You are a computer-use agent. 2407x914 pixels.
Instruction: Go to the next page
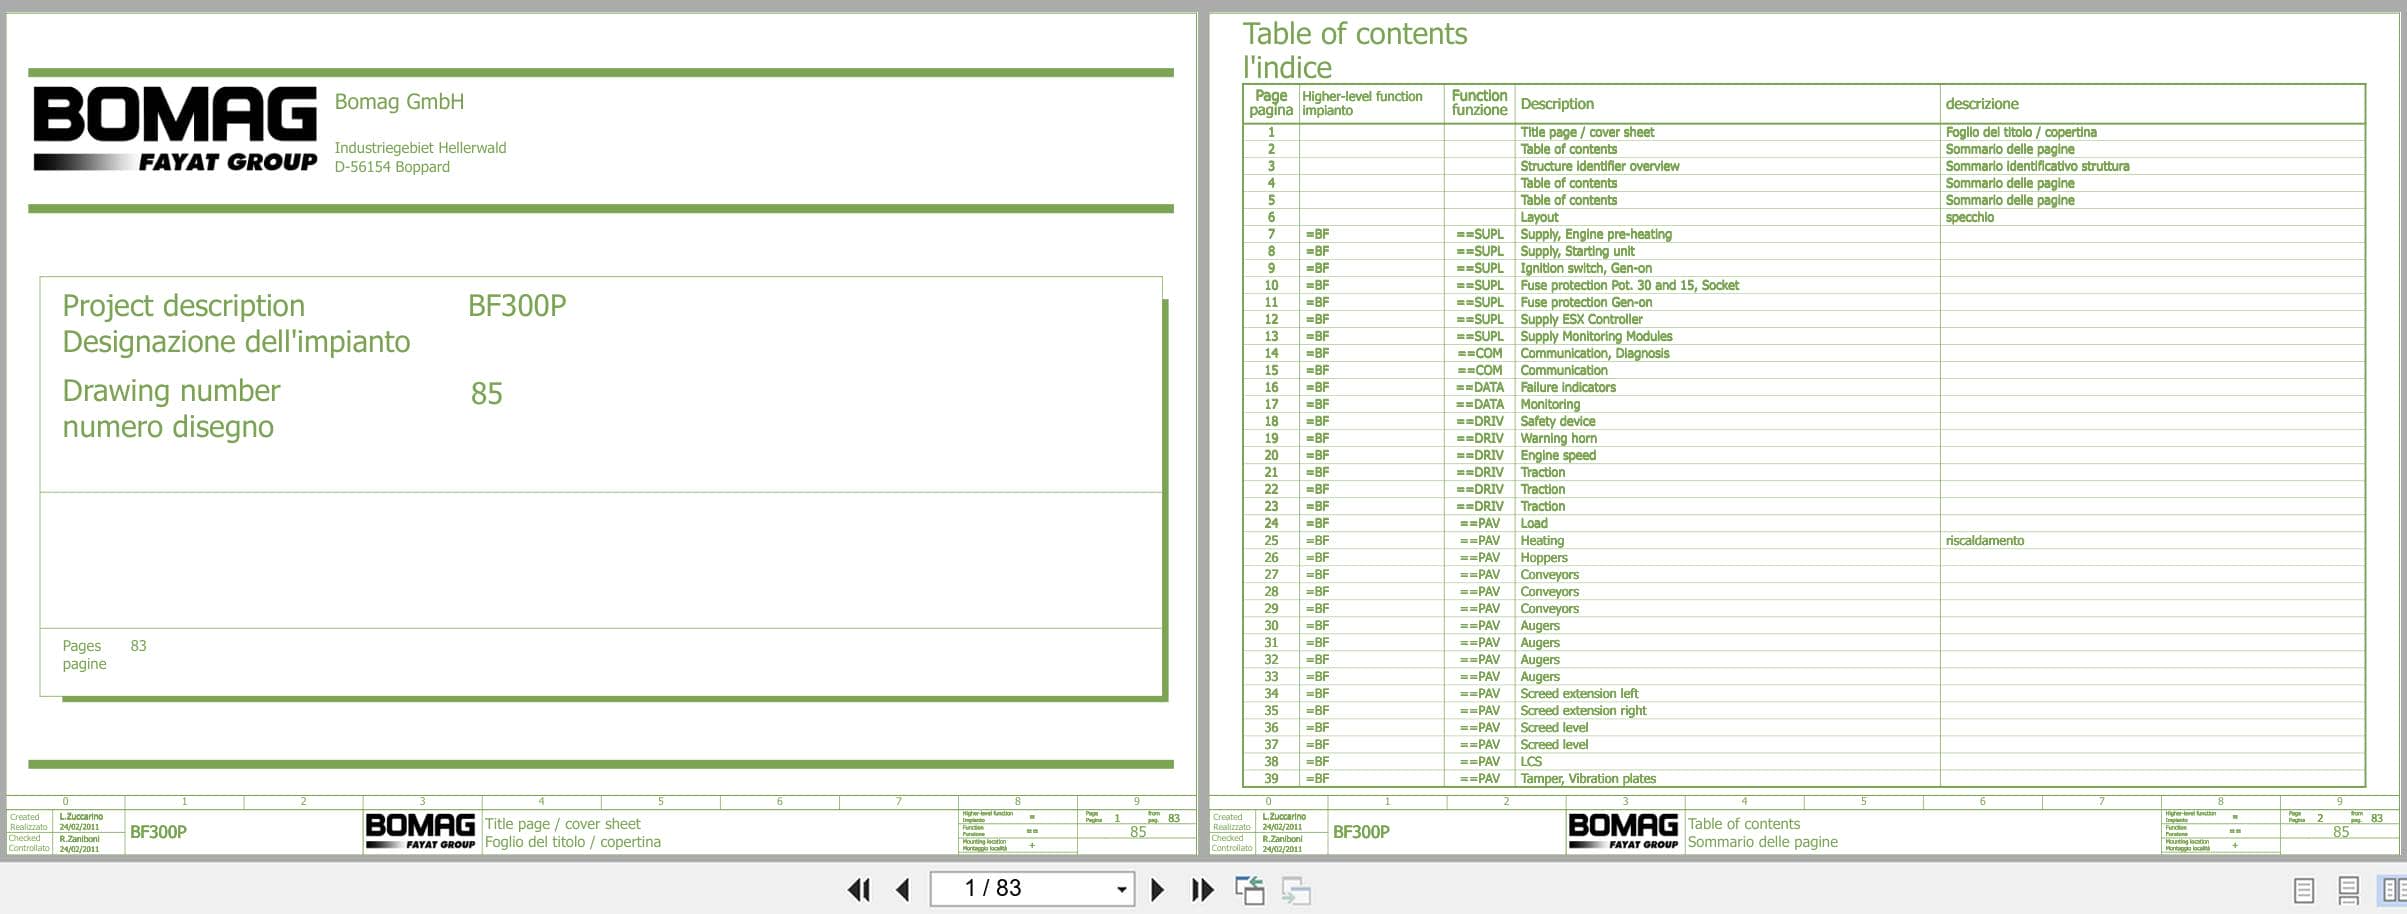click(1157, 889)
